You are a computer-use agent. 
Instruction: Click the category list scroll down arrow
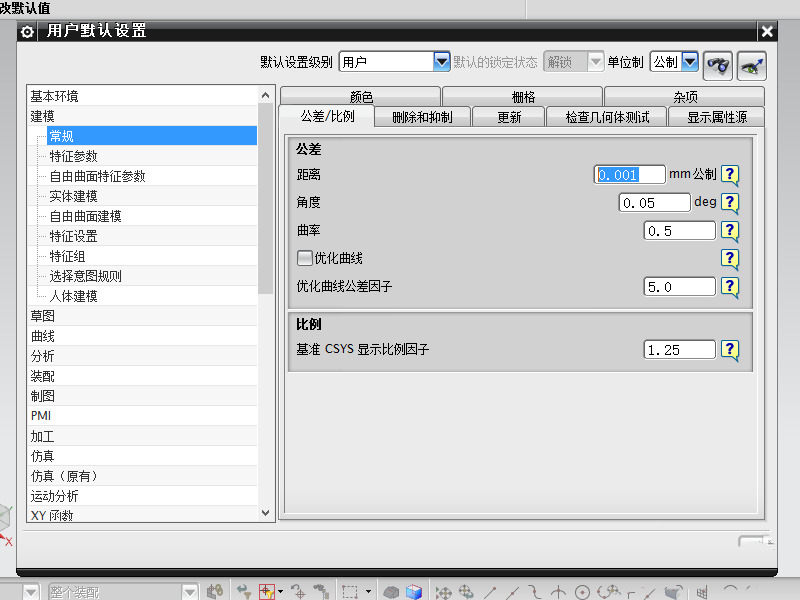pyautogui.click(x=265, y=512)
